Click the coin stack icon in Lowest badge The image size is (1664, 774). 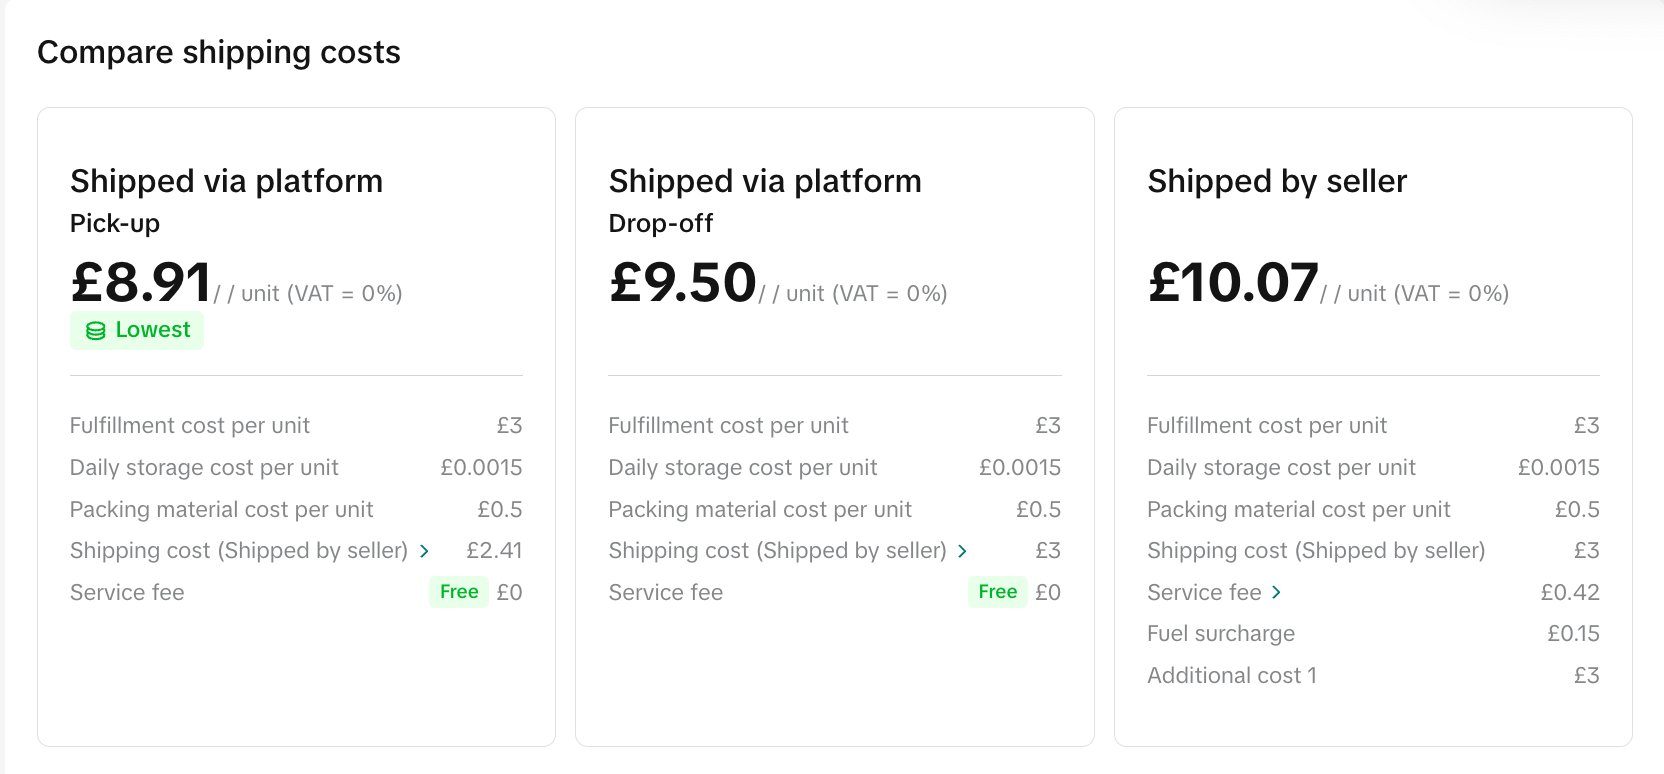(x=96, y=331)
